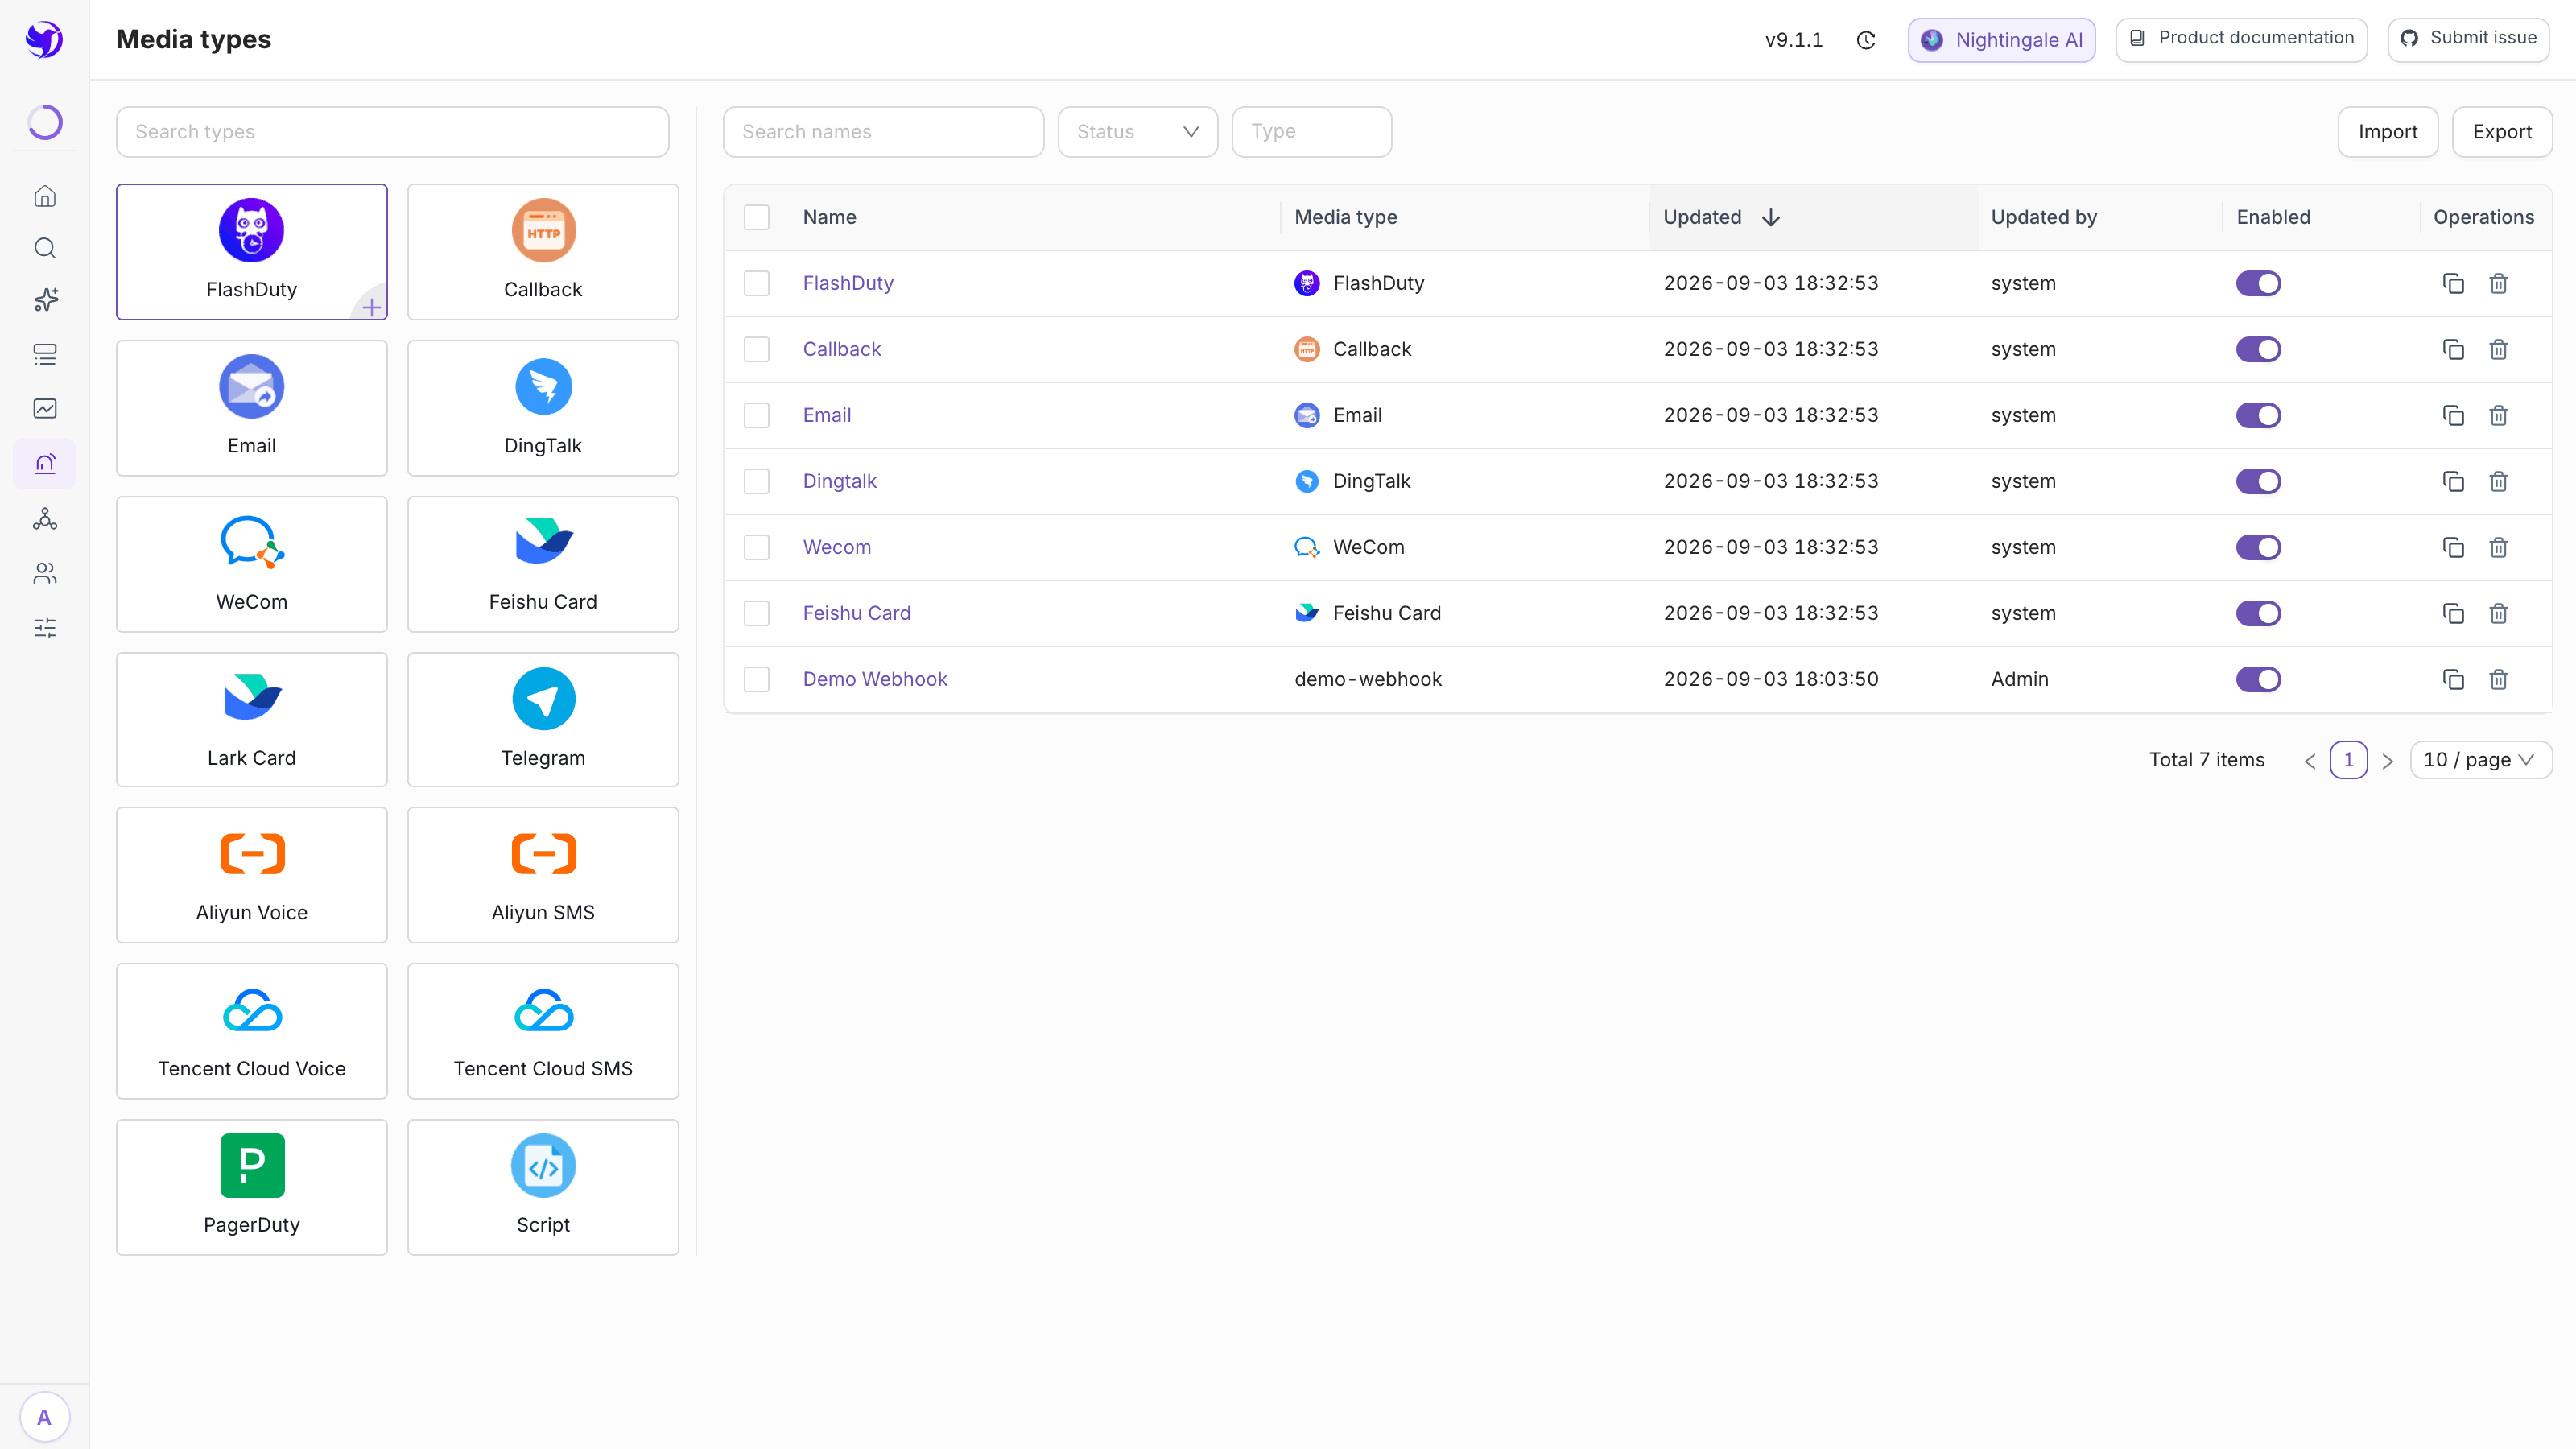Open Product documentation link
The height and width of the screenshot is (1449, 2576).
(2241, 39)
